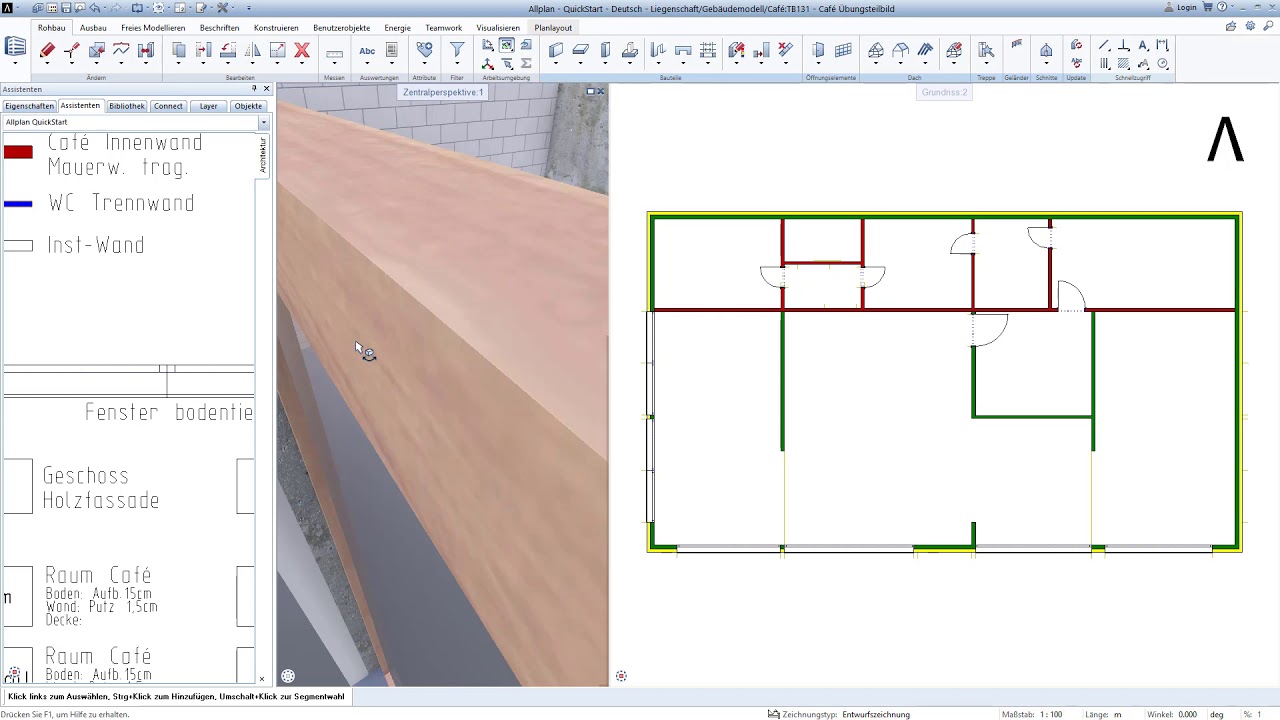Expand the dropdown below the stair tool

(986, 65)
